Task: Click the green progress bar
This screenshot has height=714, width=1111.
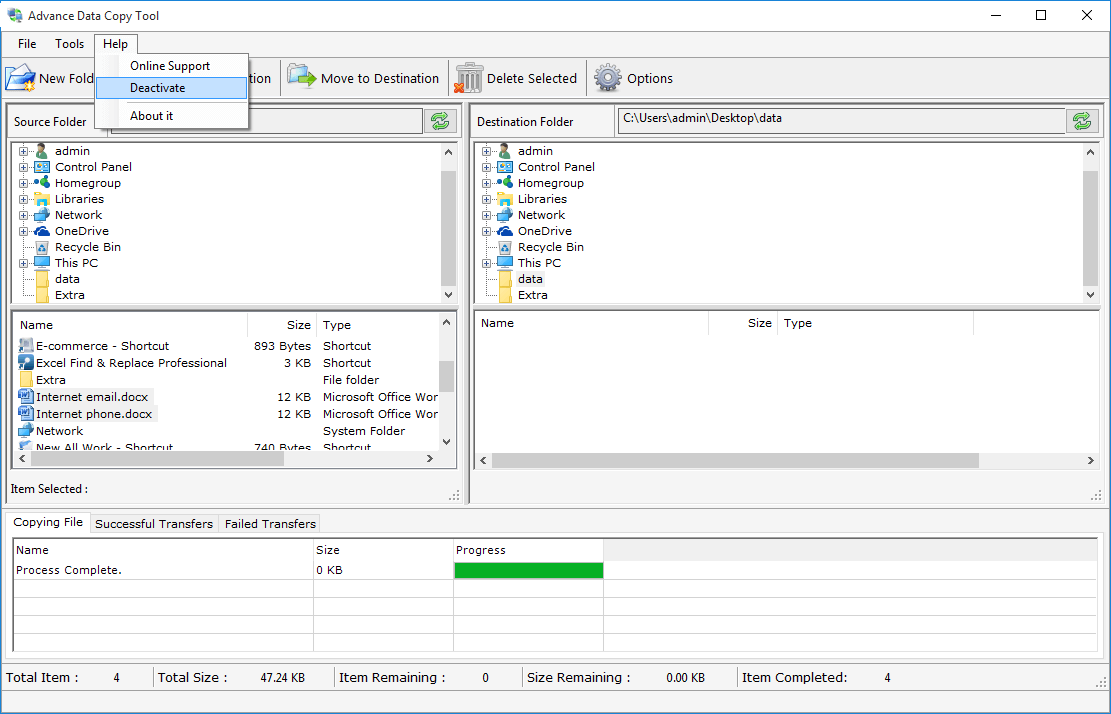Action: point(528,570)
